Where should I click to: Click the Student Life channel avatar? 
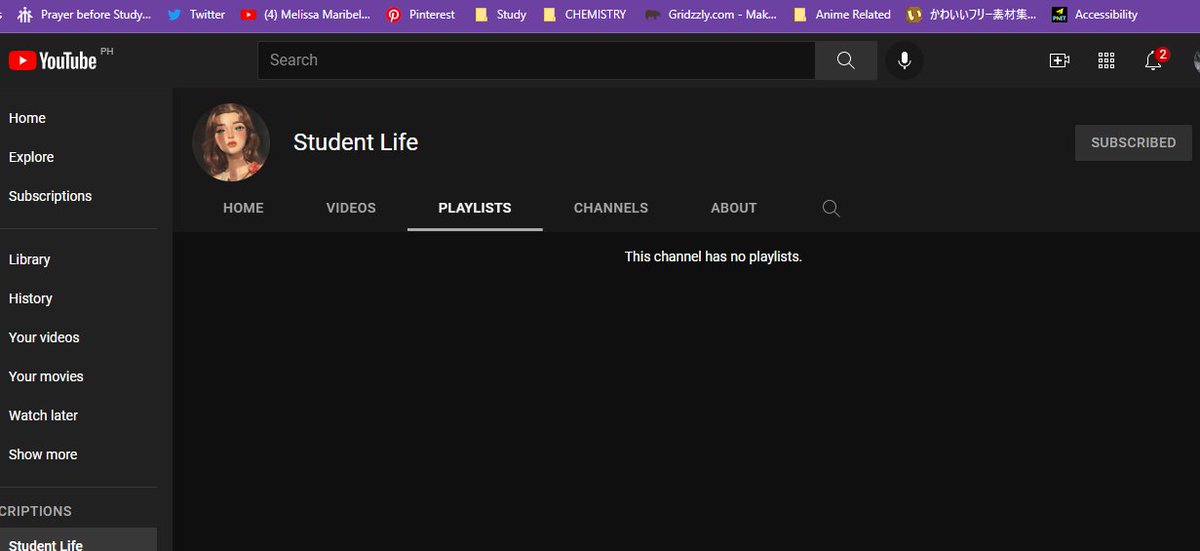(231, 142)
